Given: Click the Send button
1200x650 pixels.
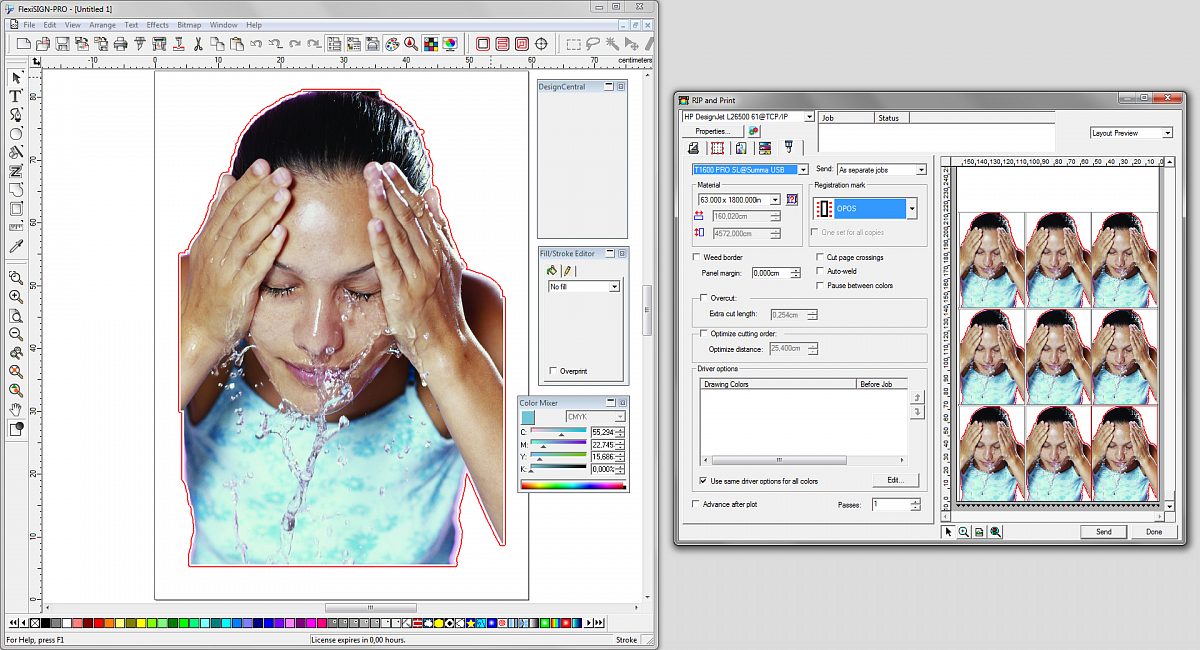Looking at the screenshot, I should (1103, 532).
